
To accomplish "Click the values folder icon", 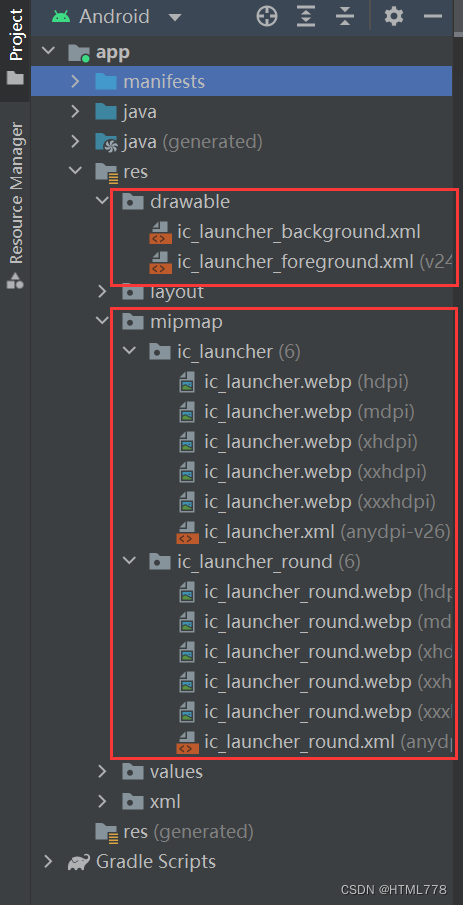I will (133, 772).
